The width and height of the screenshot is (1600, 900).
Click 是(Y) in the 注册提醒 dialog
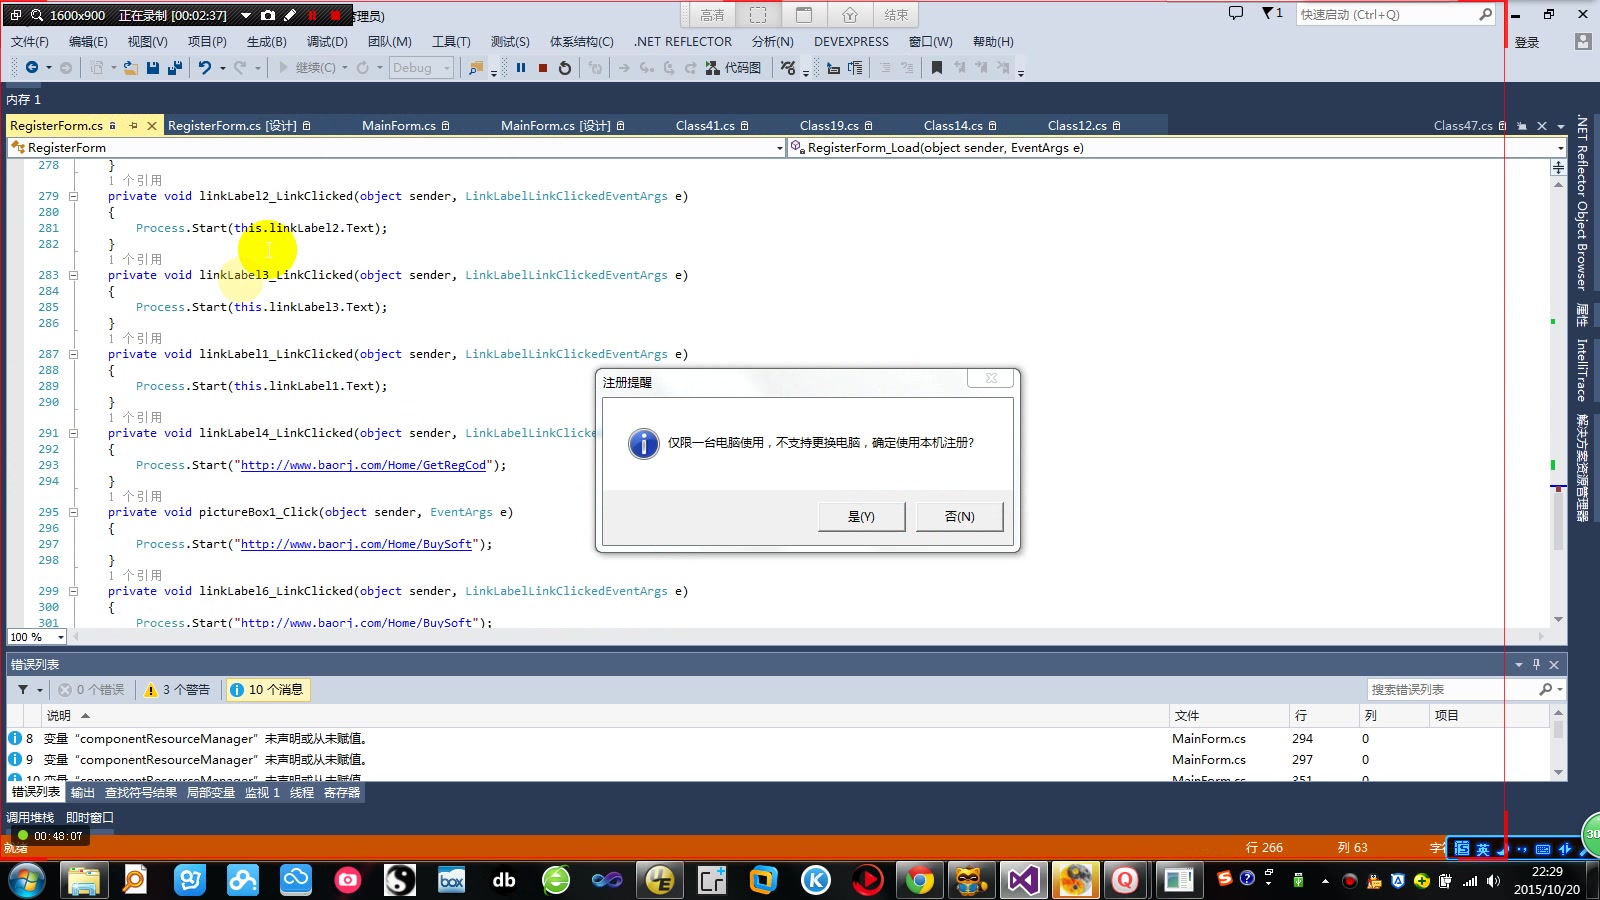click(860, 516)
